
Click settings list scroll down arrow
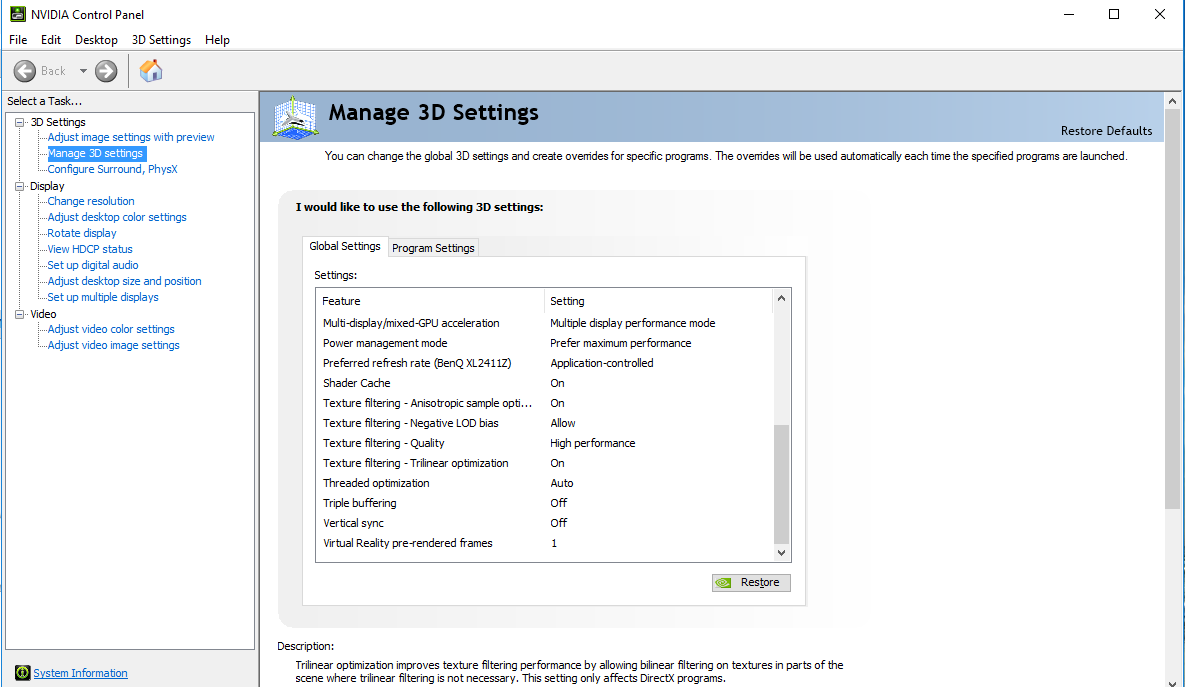pos(781,552)
